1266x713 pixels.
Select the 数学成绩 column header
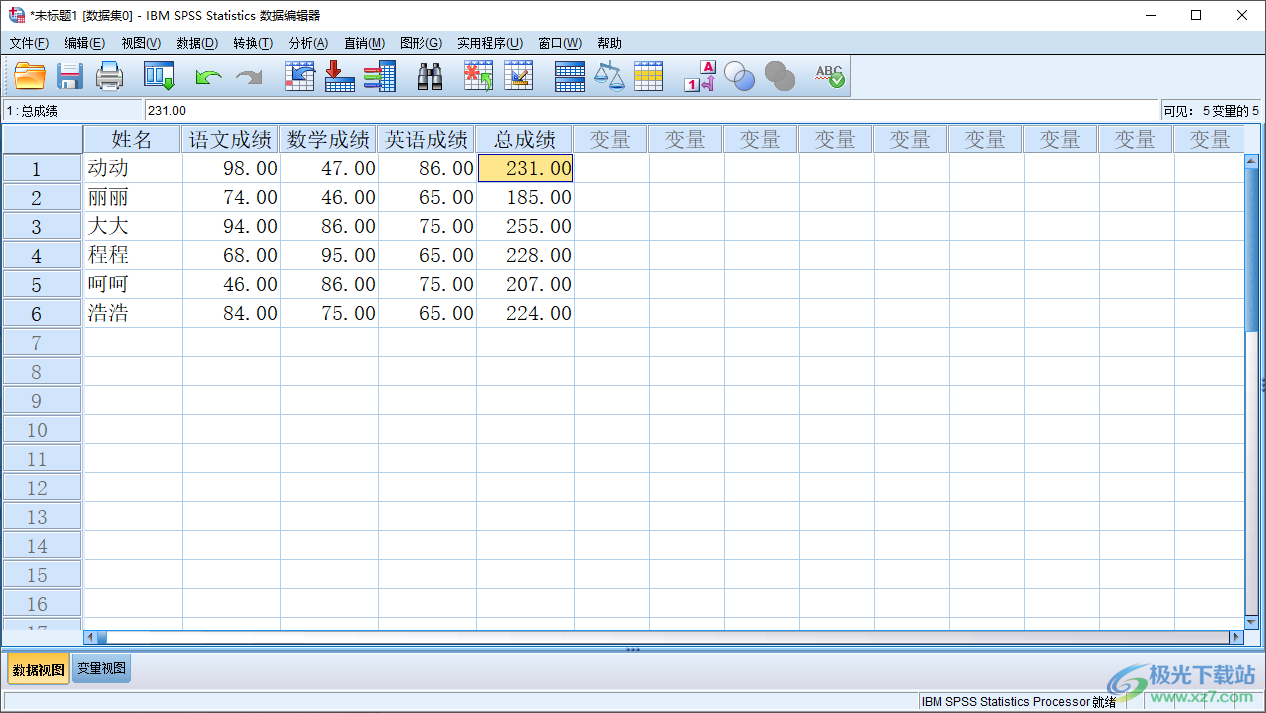coord(329,139)
